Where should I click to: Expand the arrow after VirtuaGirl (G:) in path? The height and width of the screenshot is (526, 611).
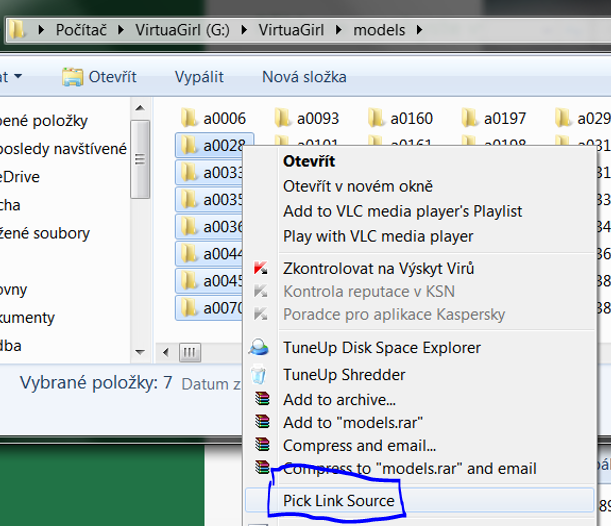pyautogui.click(x=244, y=30)
